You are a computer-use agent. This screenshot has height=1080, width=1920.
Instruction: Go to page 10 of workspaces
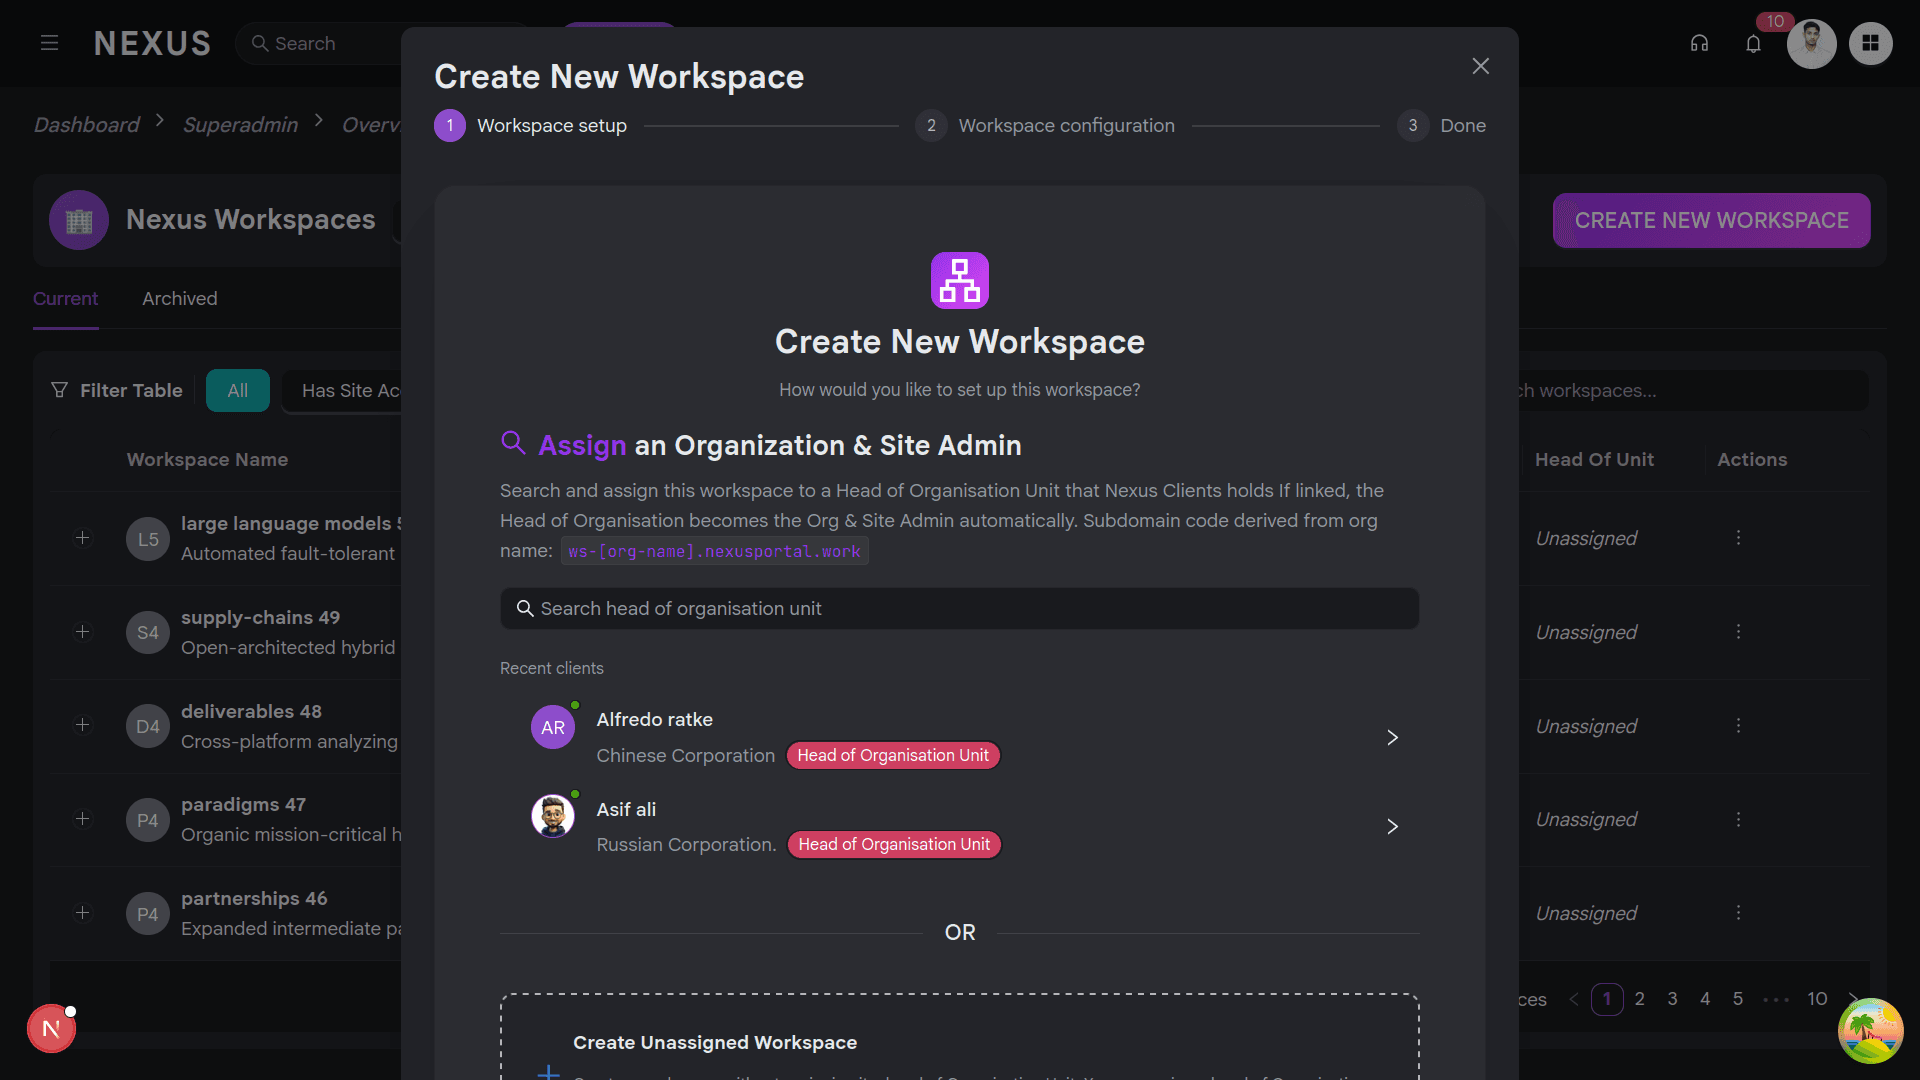[x=1817, y=999]
